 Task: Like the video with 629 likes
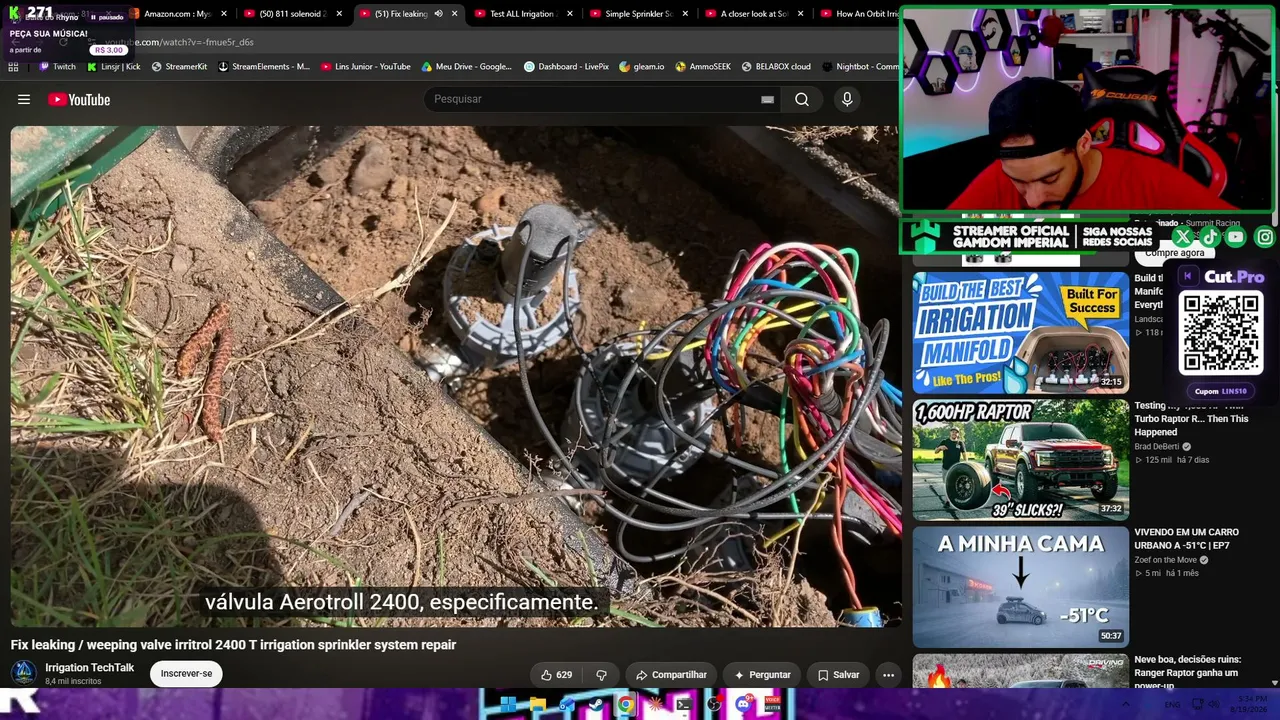point(557,675)
